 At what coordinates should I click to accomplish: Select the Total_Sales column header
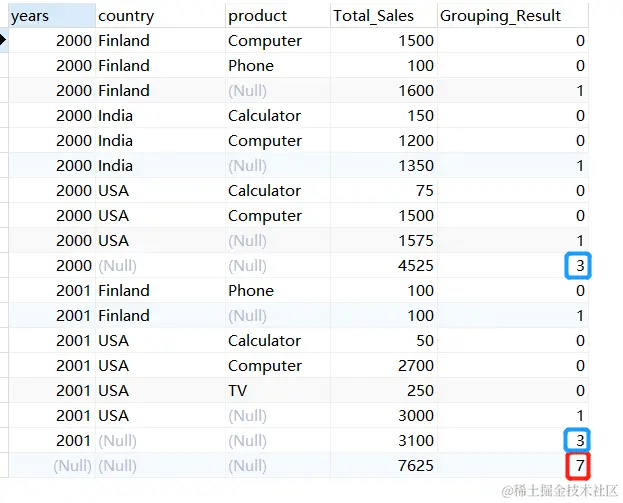[384, 16]
